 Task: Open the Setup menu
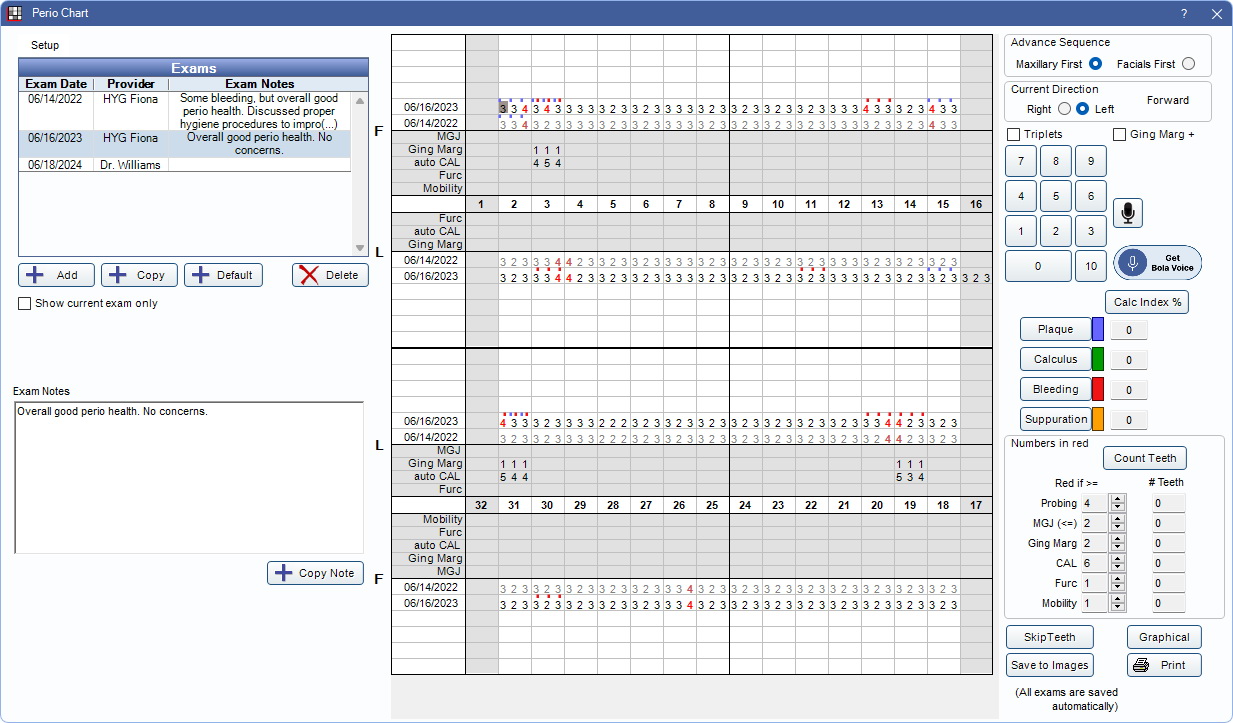tap(45, 45)
